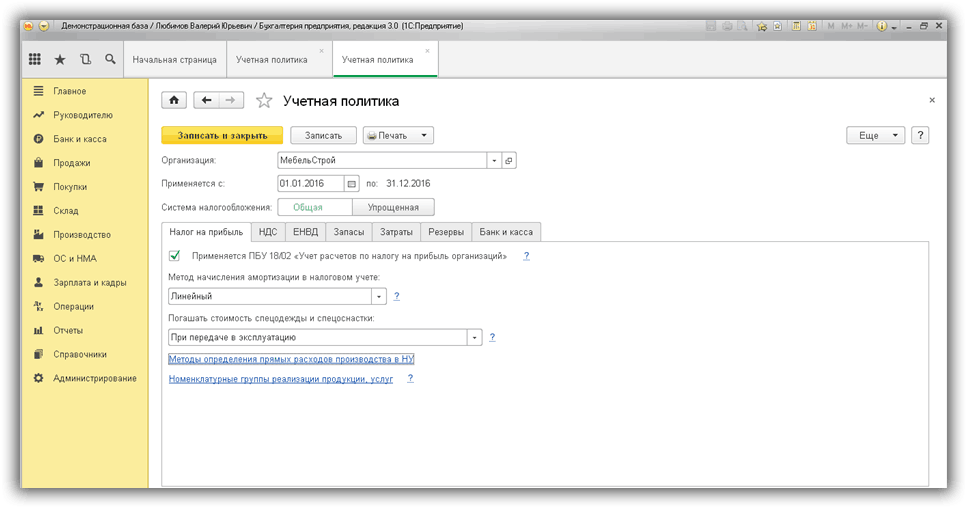
Task: Open the calendar icon in title bar
Action: tap(812, 26)
